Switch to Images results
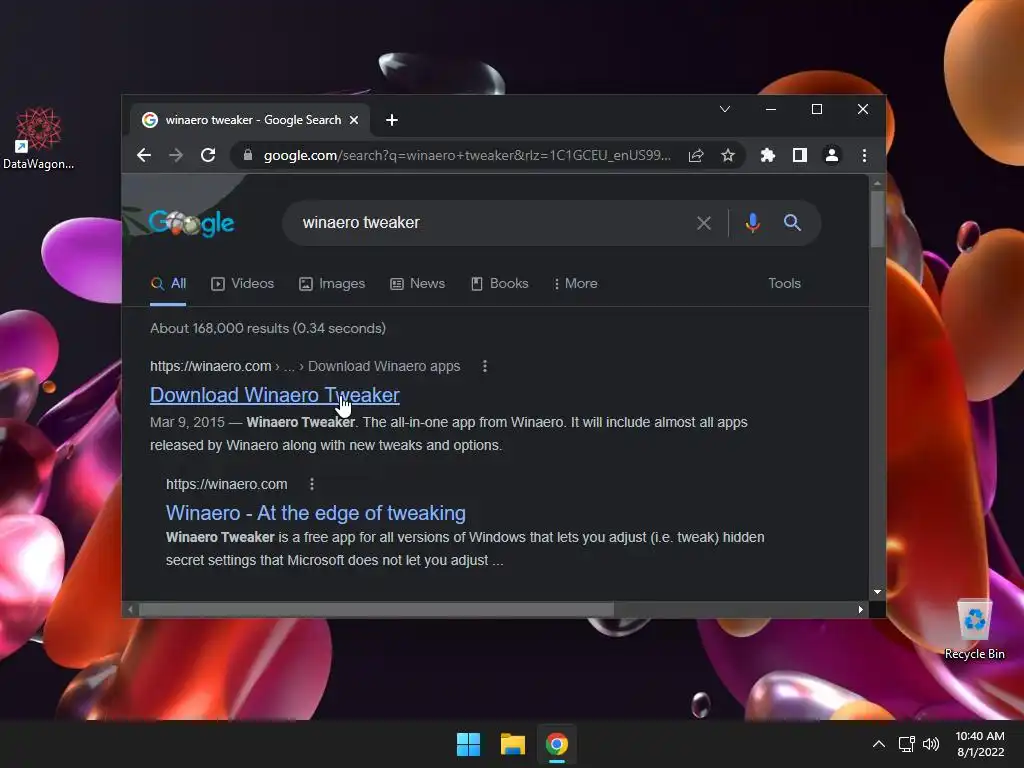1024x768 pixels. (x=332, y=283)
